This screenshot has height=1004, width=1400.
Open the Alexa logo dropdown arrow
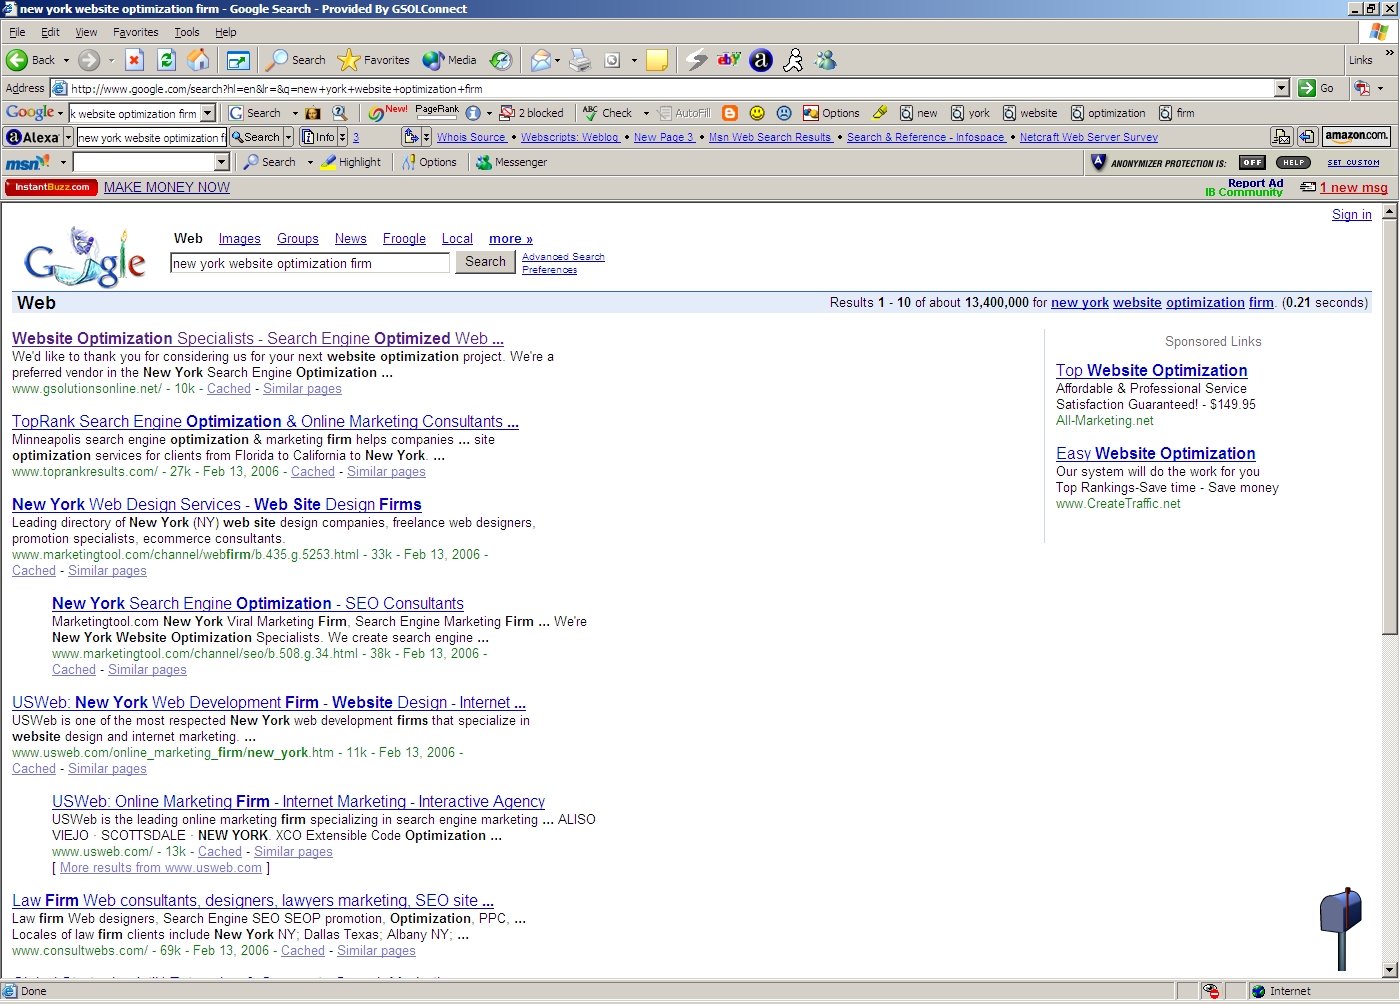[68, 137]
